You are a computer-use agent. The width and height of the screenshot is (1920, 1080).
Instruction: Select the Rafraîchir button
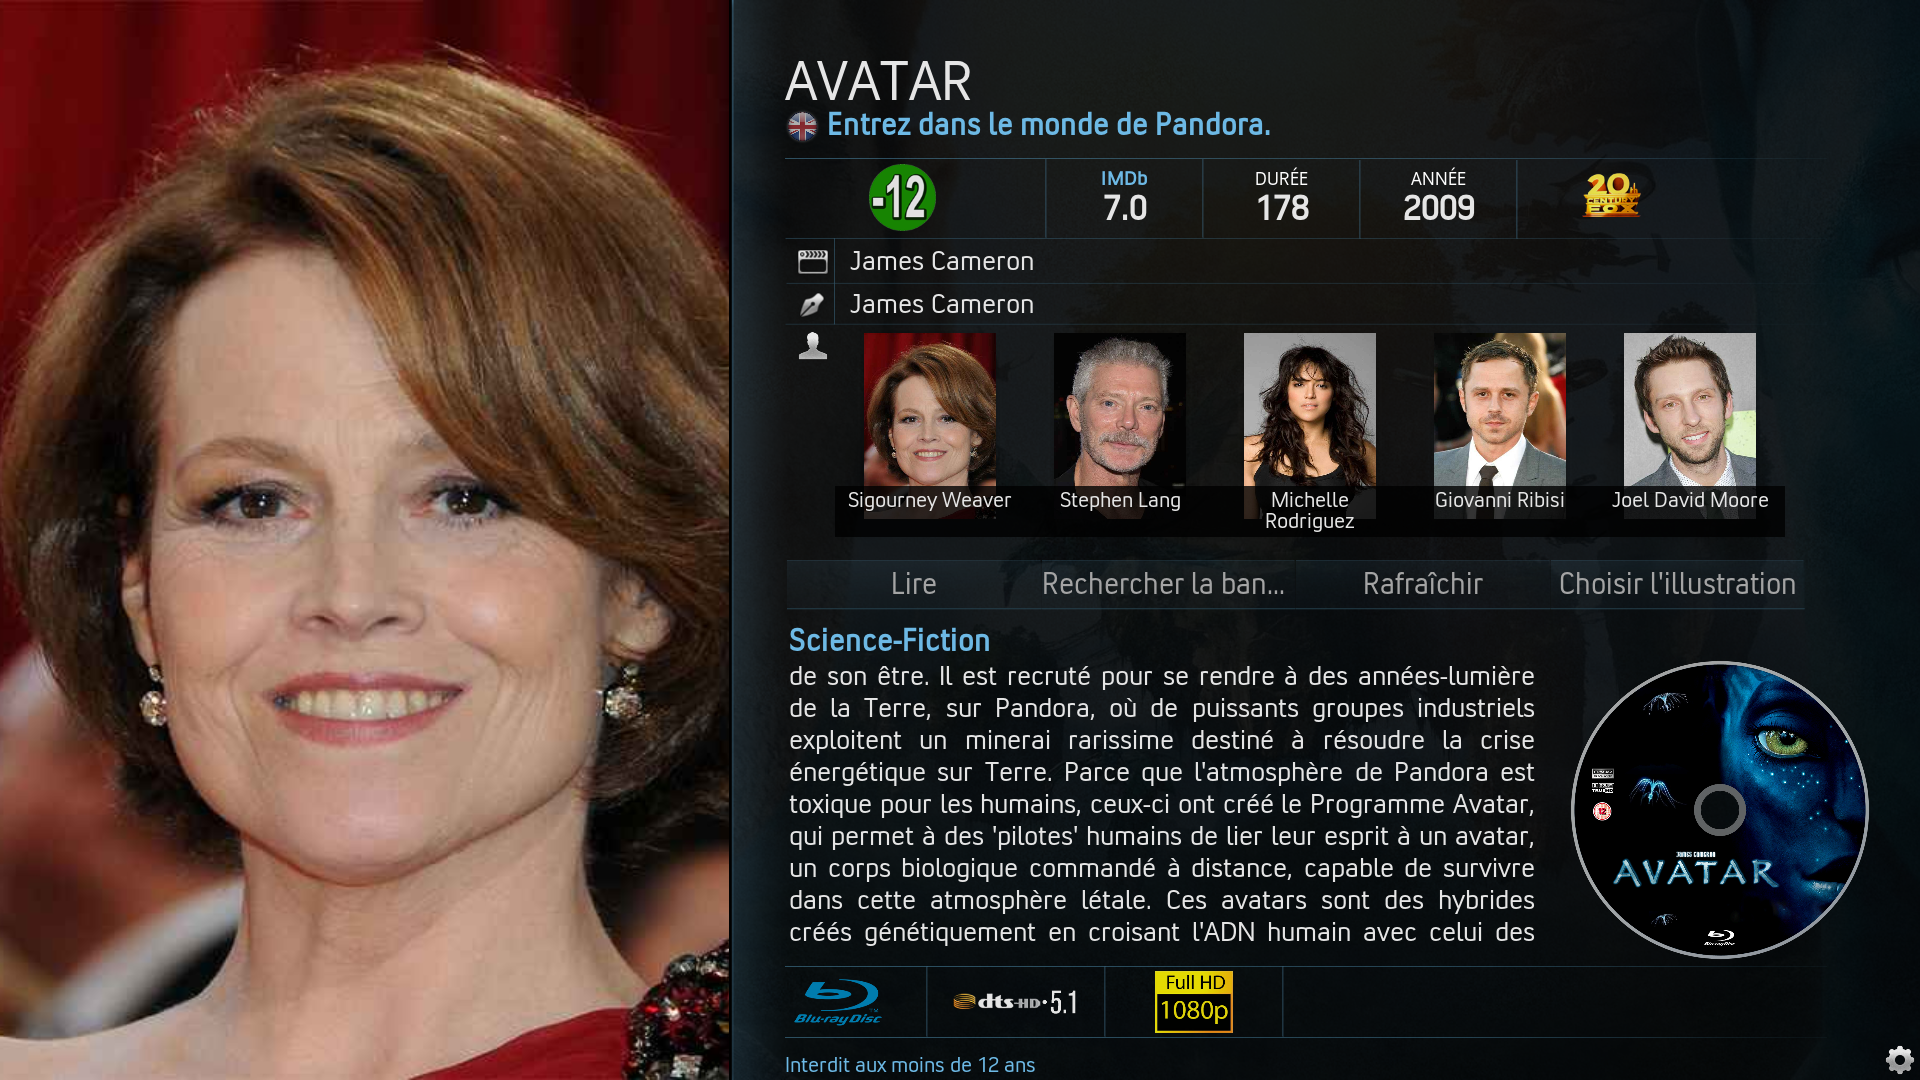(1422, 584)
